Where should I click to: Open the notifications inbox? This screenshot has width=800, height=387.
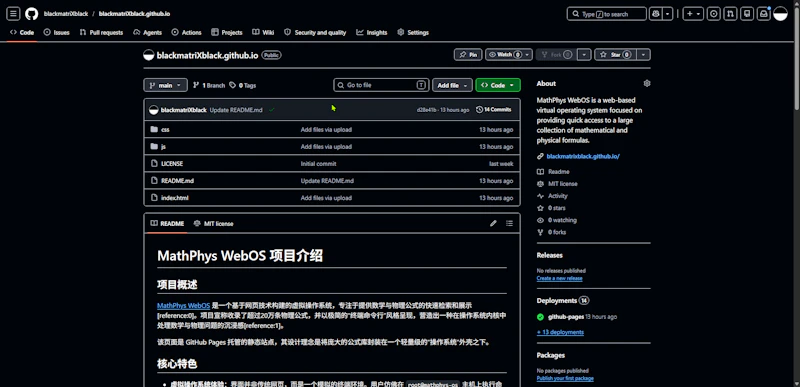(764, 14)
